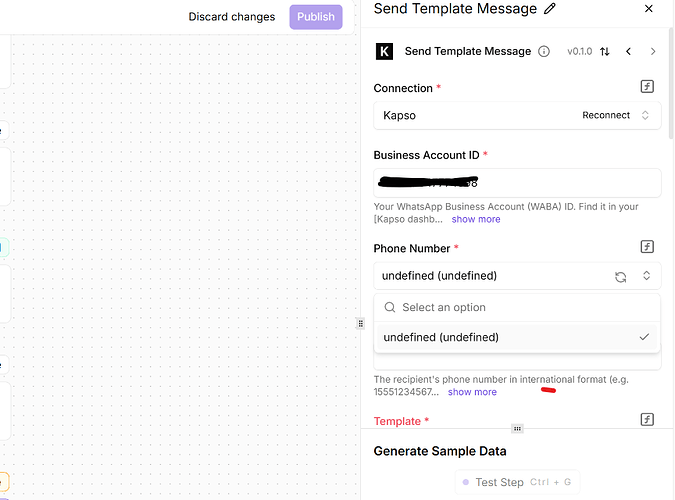This screenshot has width=675, height=500.
Task: Publish the flow
Action: coord(316,17)
